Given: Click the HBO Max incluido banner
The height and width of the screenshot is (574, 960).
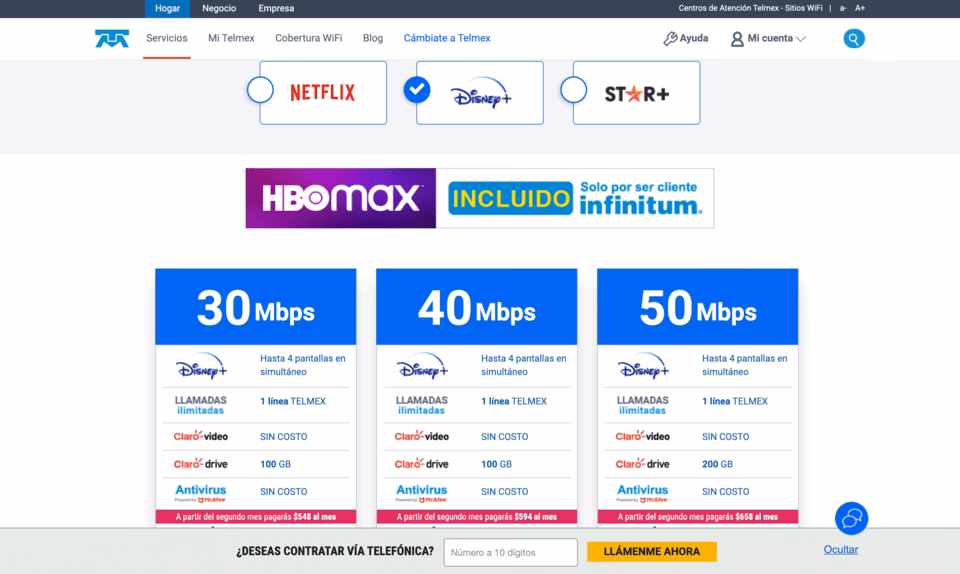Looking at the screenshot, I should pyautogui.click(x=480, y=198).
